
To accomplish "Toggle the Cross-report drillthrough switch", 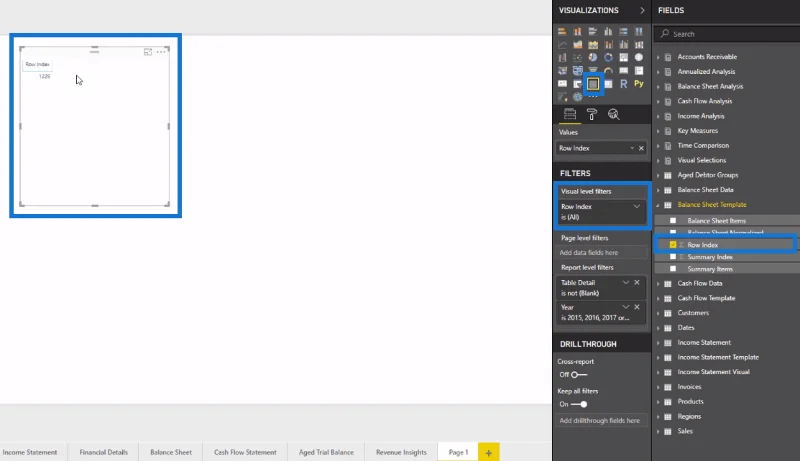I will (578, 374).
